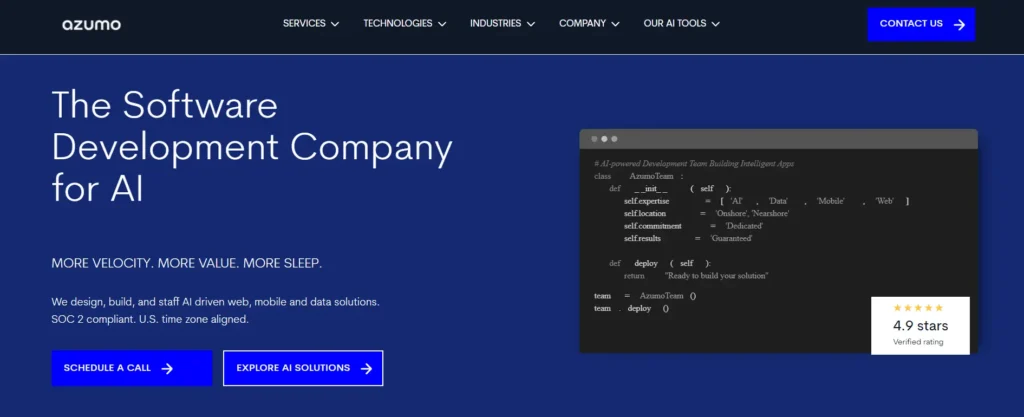Click the code window title bar dots
The image size is (1024, 417).
tap(604, 139)
